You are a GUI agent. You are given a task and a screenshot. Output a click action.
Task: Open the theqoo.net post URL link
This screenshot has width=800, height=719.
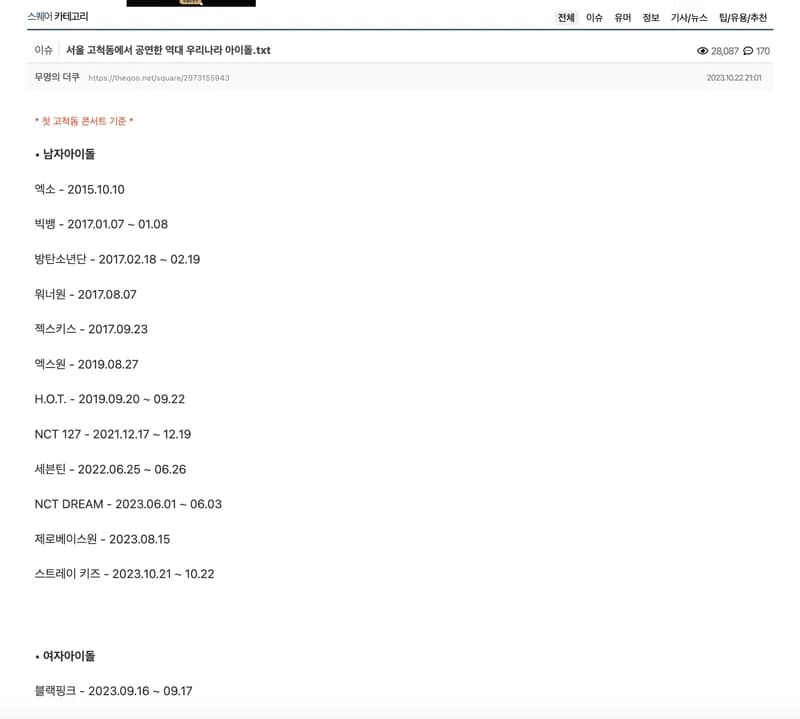159,78
